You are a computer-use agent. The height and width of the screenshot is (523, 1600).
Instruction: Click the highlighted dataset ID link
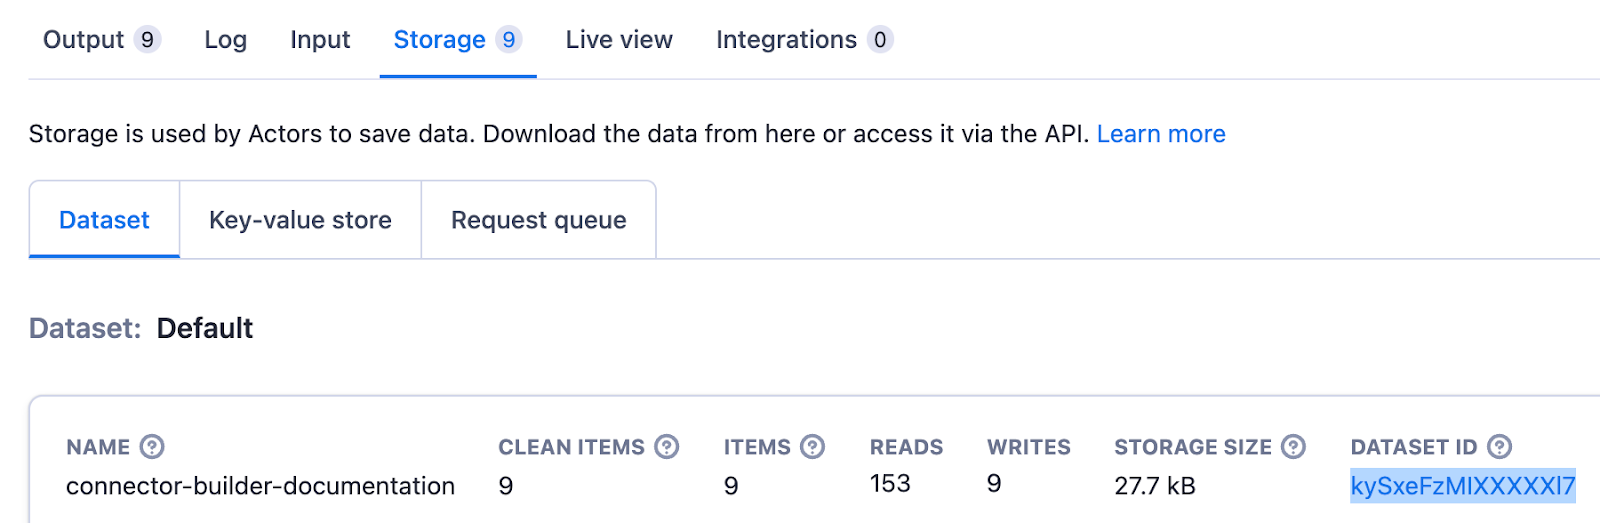1462,486
